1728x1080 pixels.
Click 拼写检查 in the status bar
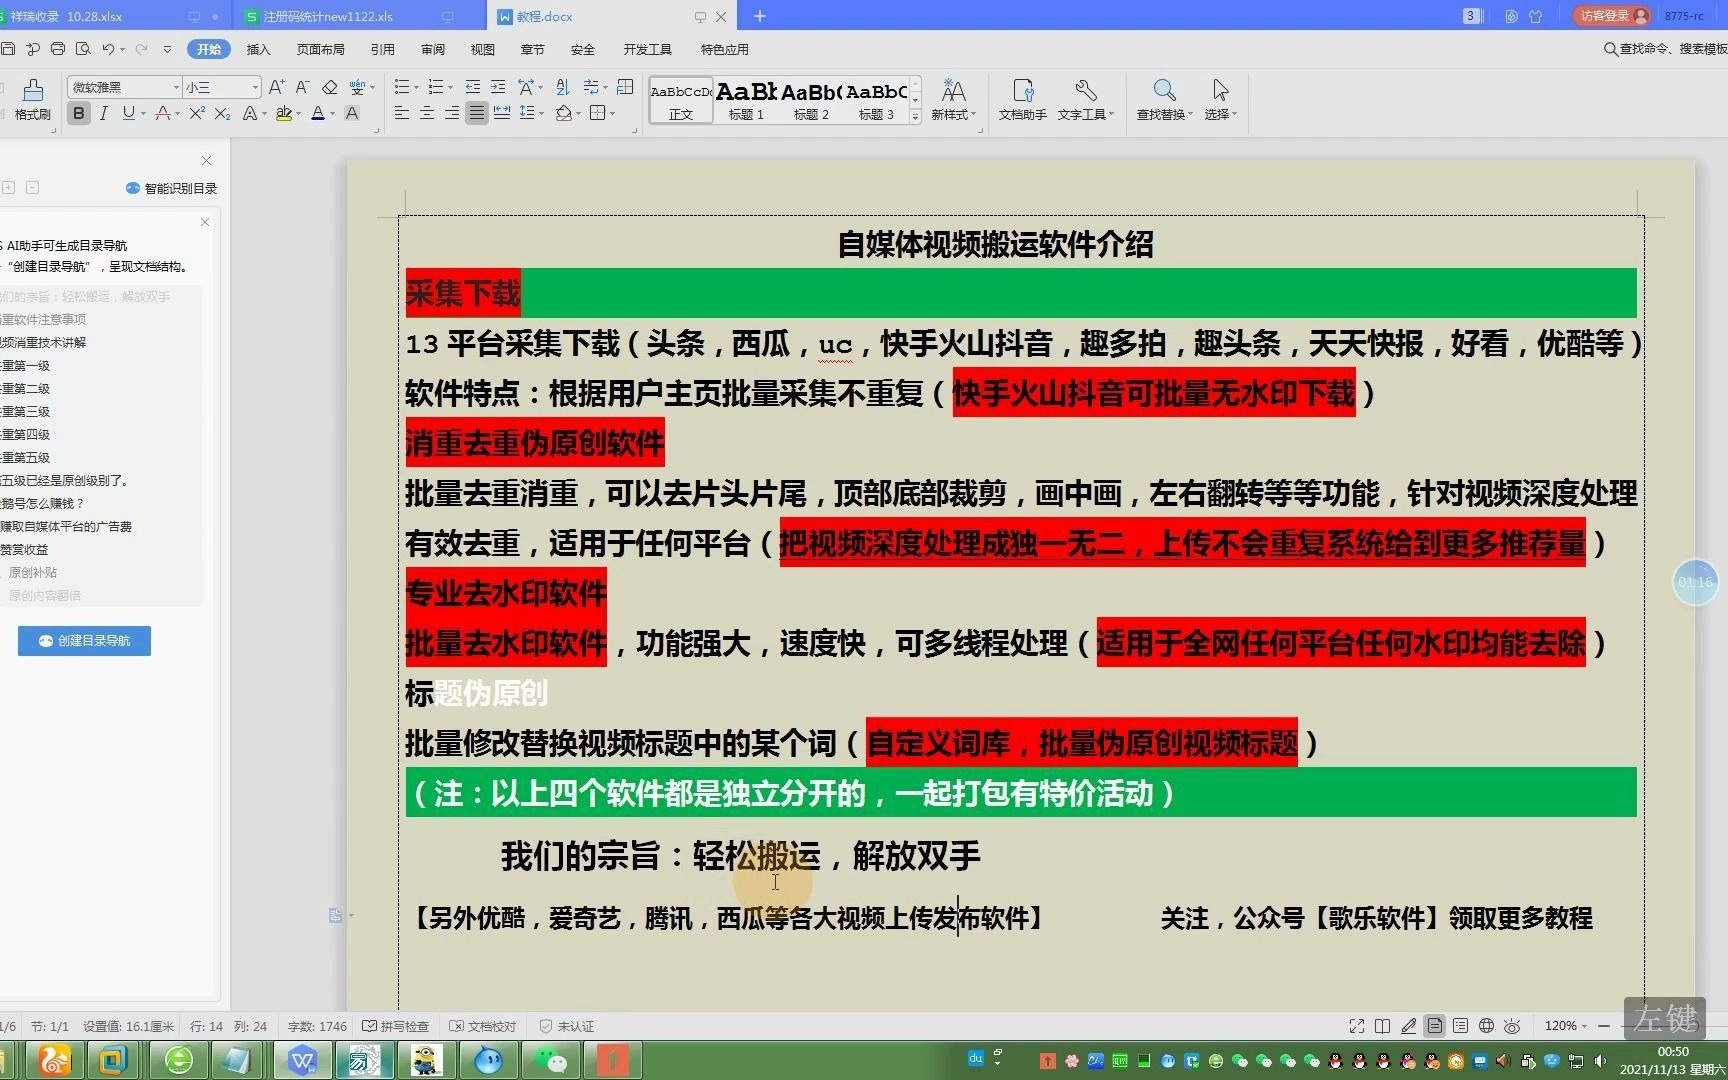pos(395,1026)
